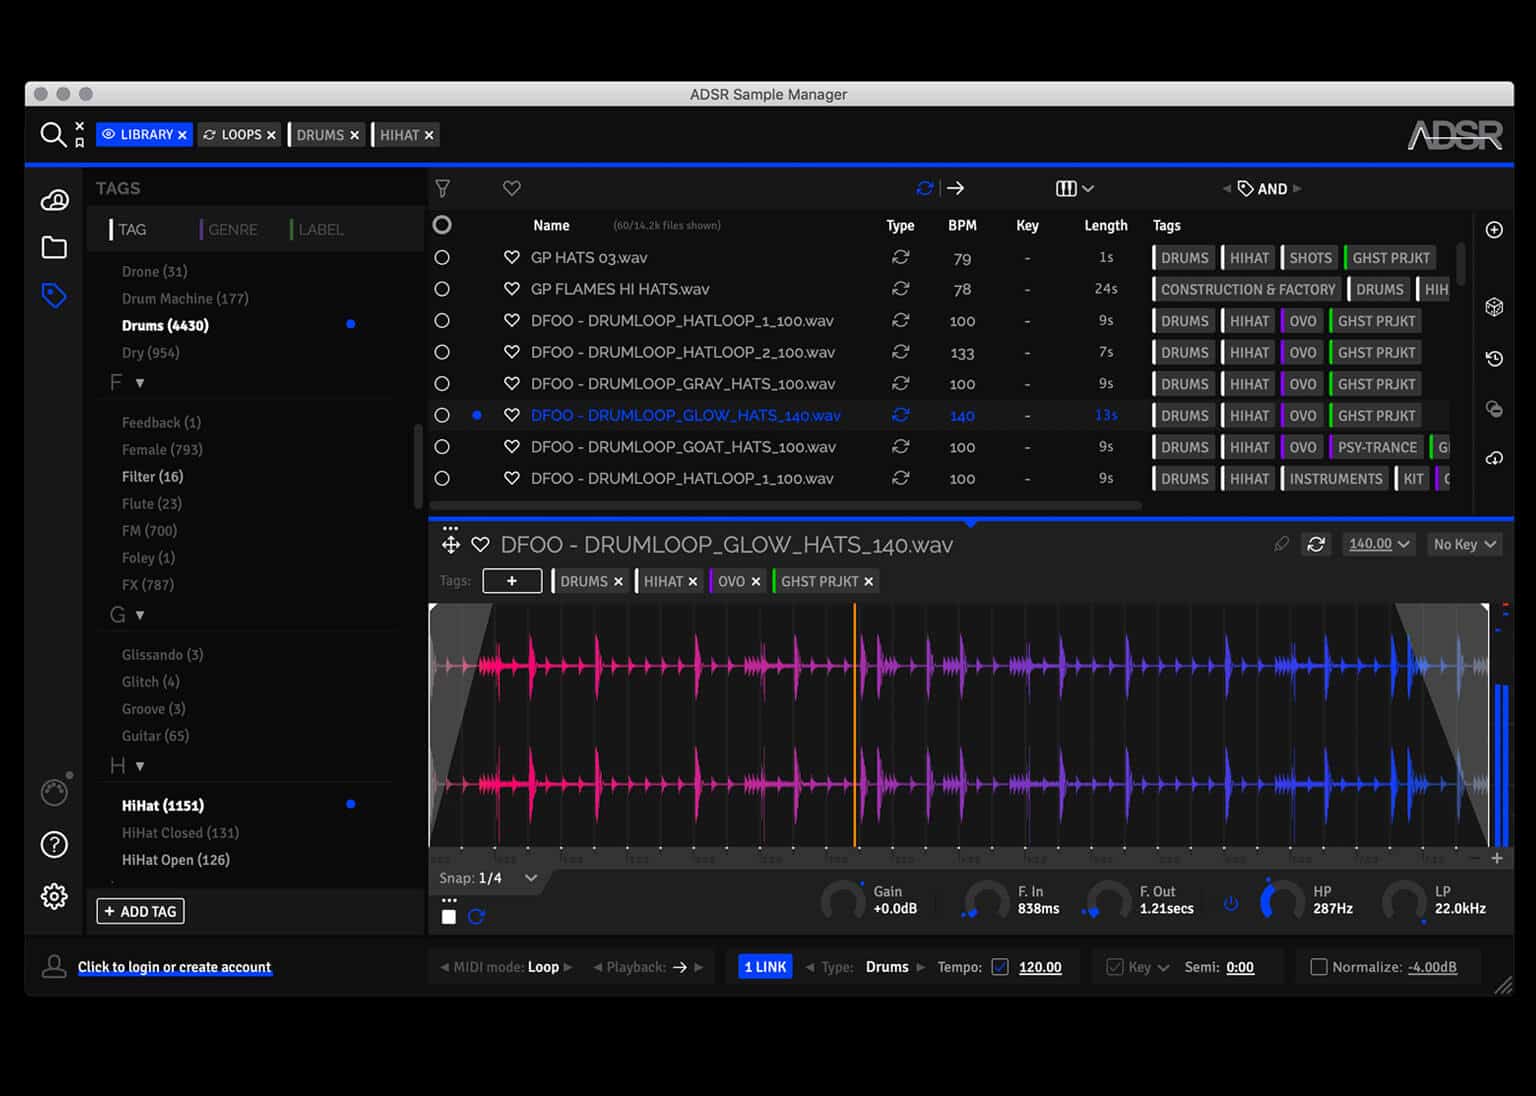
Task: Click the HP filter knob
Action: 1281,900
